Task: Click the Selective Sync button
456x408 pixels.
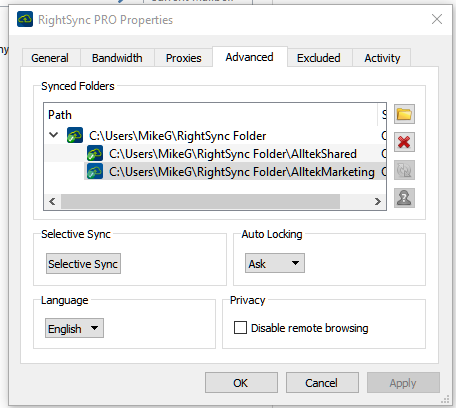Action: click(x=83, y=264)
